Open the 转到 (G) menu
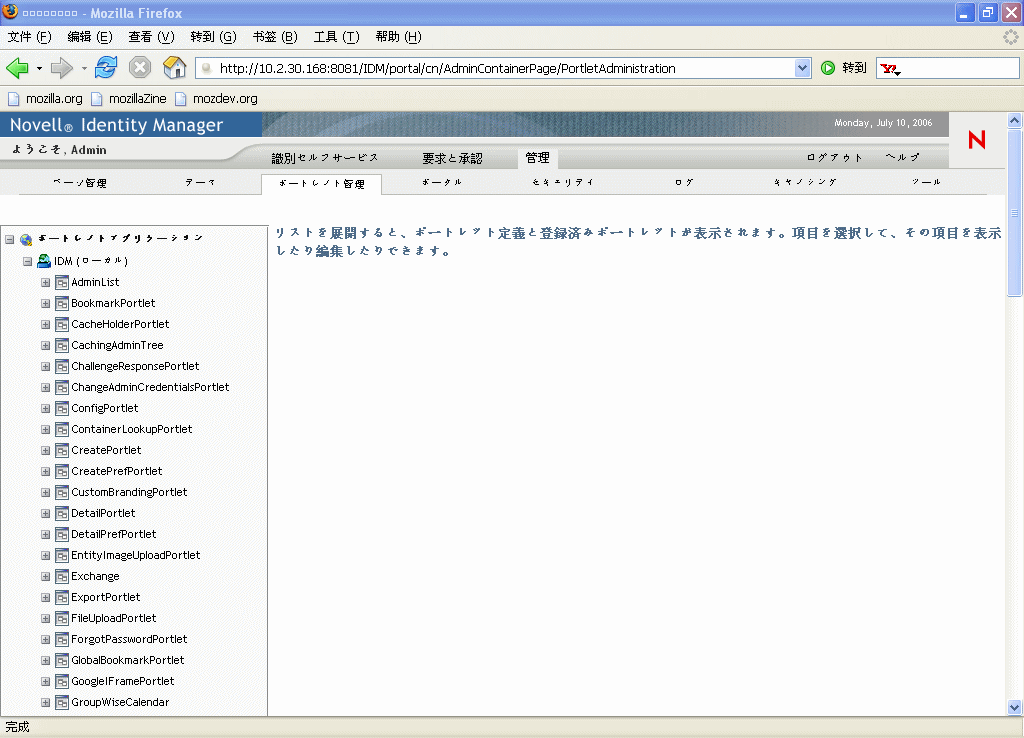This screenshot has width=1024, height=738. coord(214,37)
